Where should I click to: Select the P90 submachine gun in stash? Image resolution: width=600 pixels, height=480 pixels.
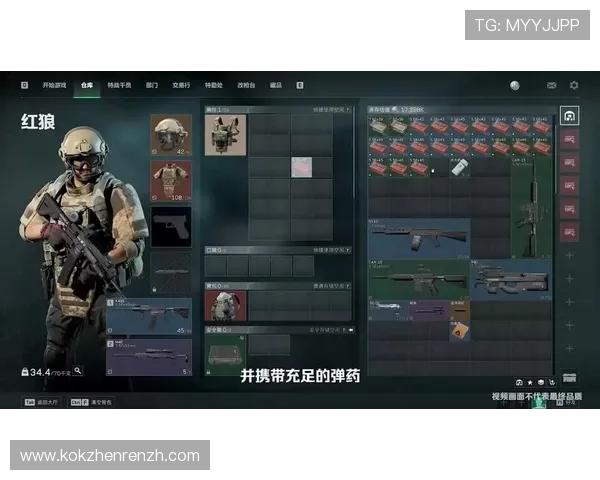click(511, 279)
